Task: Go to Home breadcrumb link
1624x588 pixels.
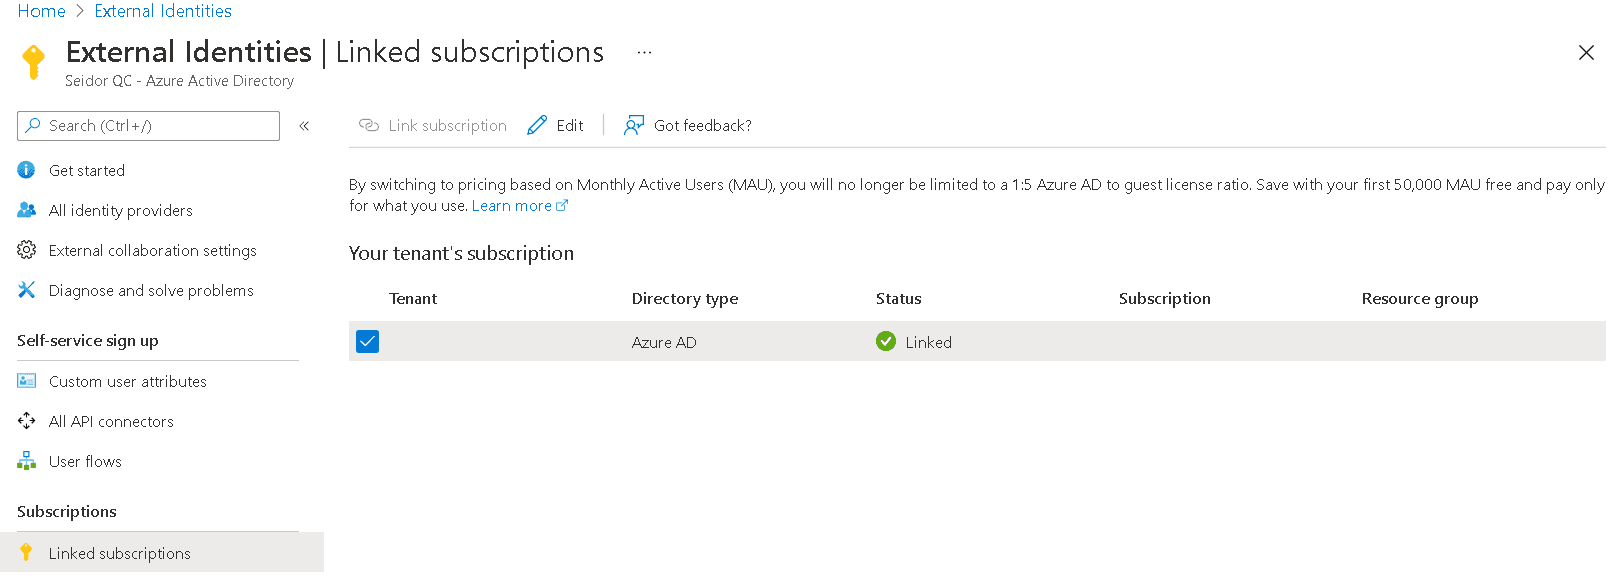Action: click(41, 11)
